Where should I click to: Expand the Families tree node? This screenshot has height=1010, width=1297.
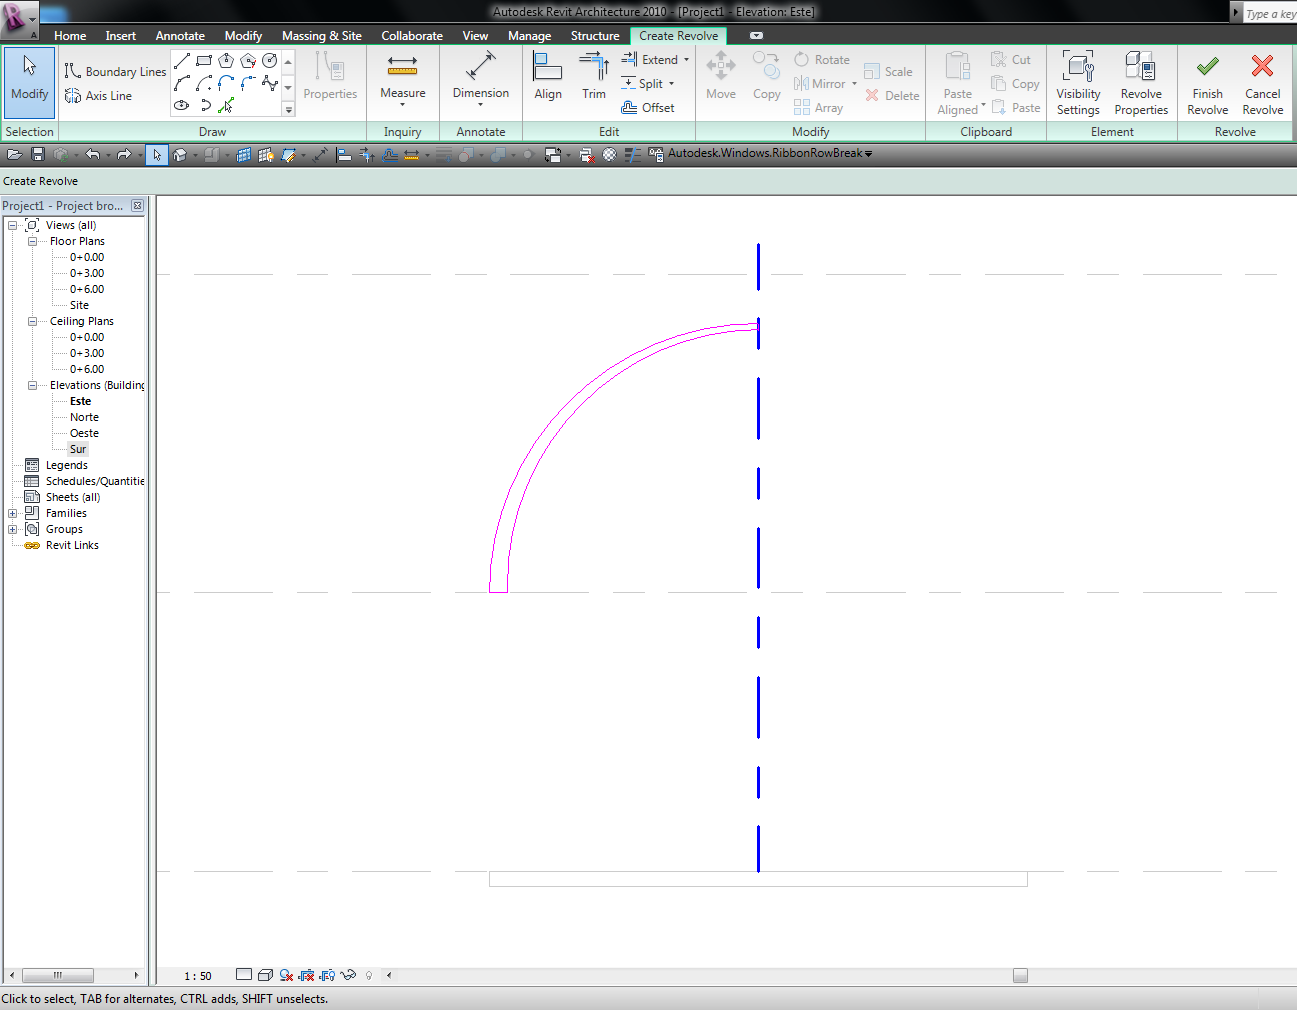click(13, 513)
